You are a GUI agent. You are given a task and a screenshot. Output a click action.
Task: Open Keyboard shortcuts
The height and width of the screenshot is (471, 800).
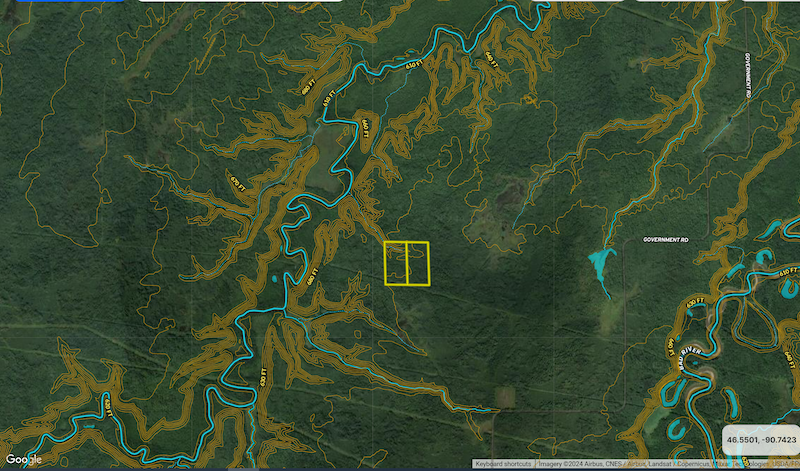pos(503,465)
